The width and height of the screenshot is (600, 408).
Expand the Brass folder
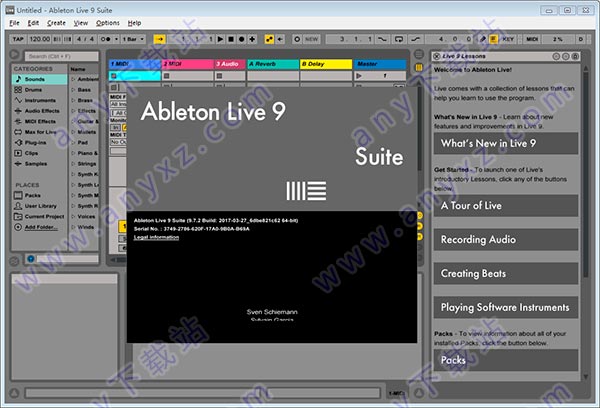pyautogui.click(x=73, y=100)
